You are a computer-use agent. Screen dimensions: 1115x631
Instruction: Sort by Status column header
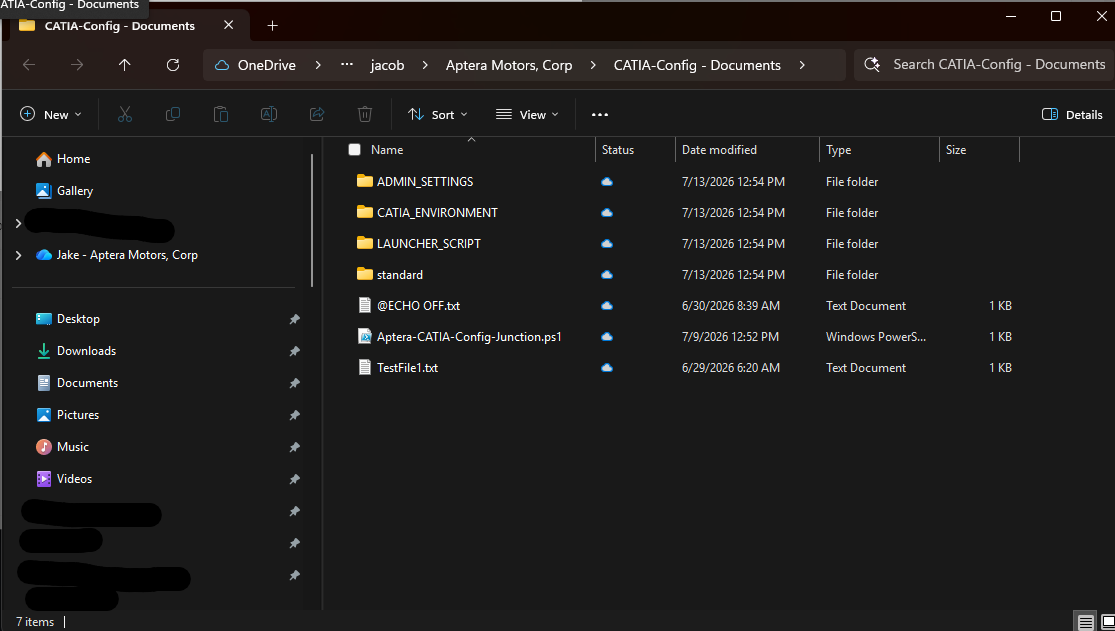coord(617,149)
